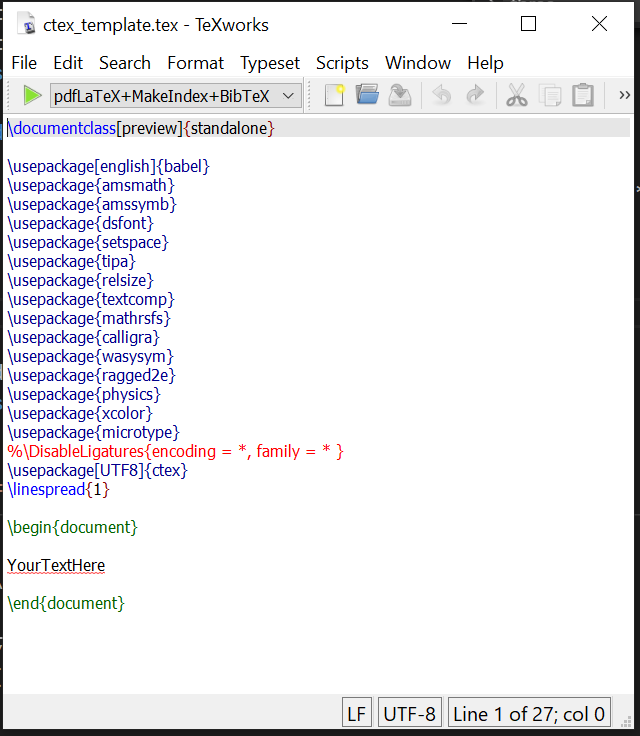Click the UTF-8 encoding indicator

[x=409, y=714]
